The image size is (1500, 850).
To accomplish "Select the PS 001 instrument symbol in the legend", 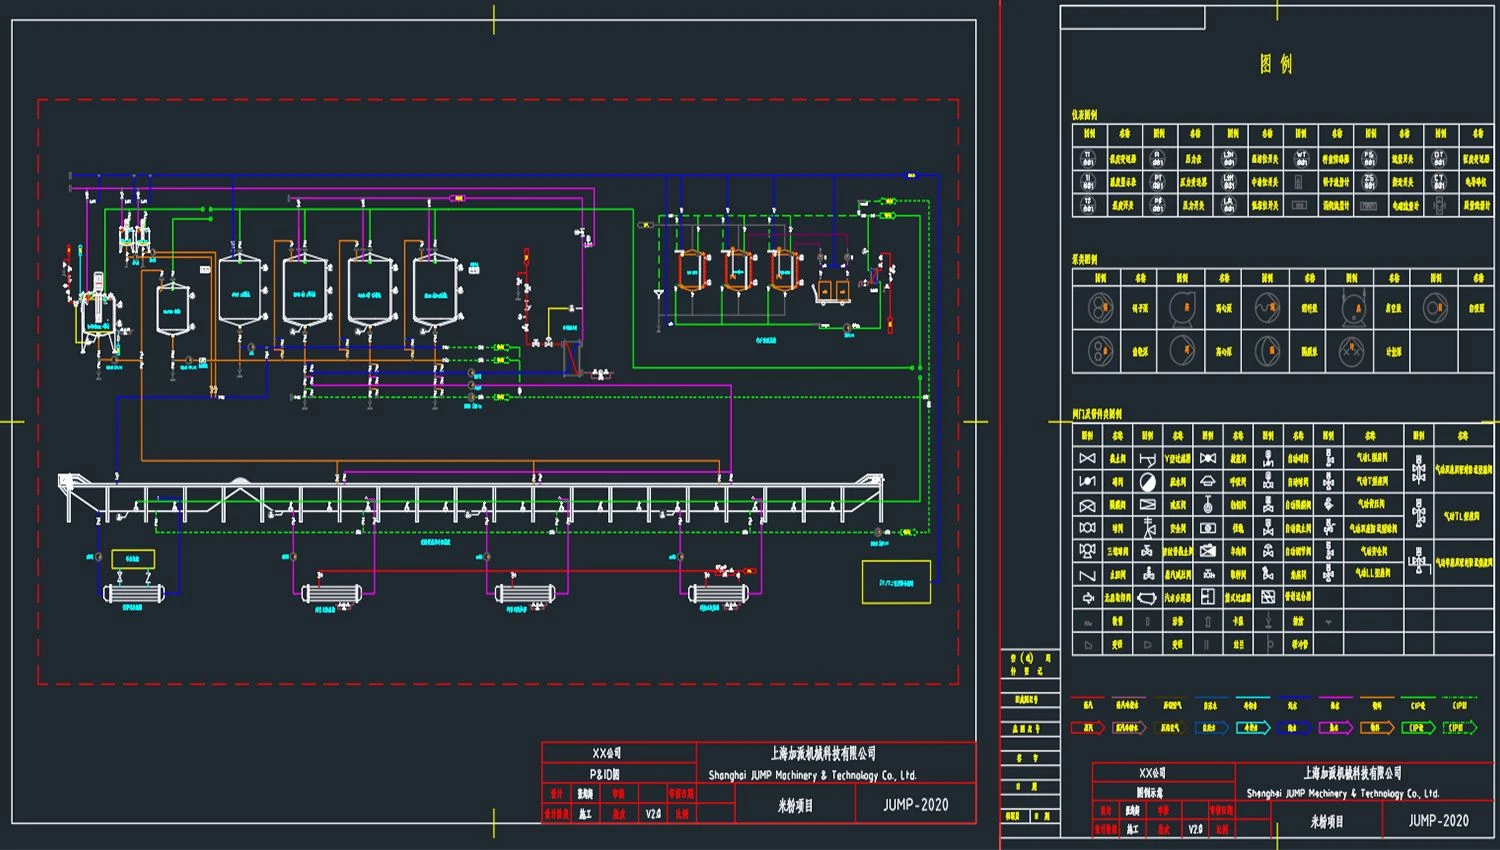I will (x=1157, y=205).
